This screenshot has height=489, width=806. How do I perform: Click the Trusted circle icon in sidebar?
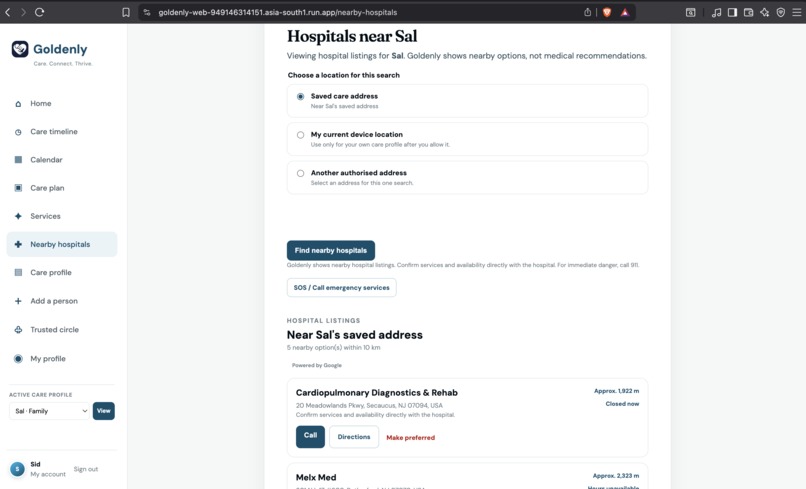tap(18, 330)
